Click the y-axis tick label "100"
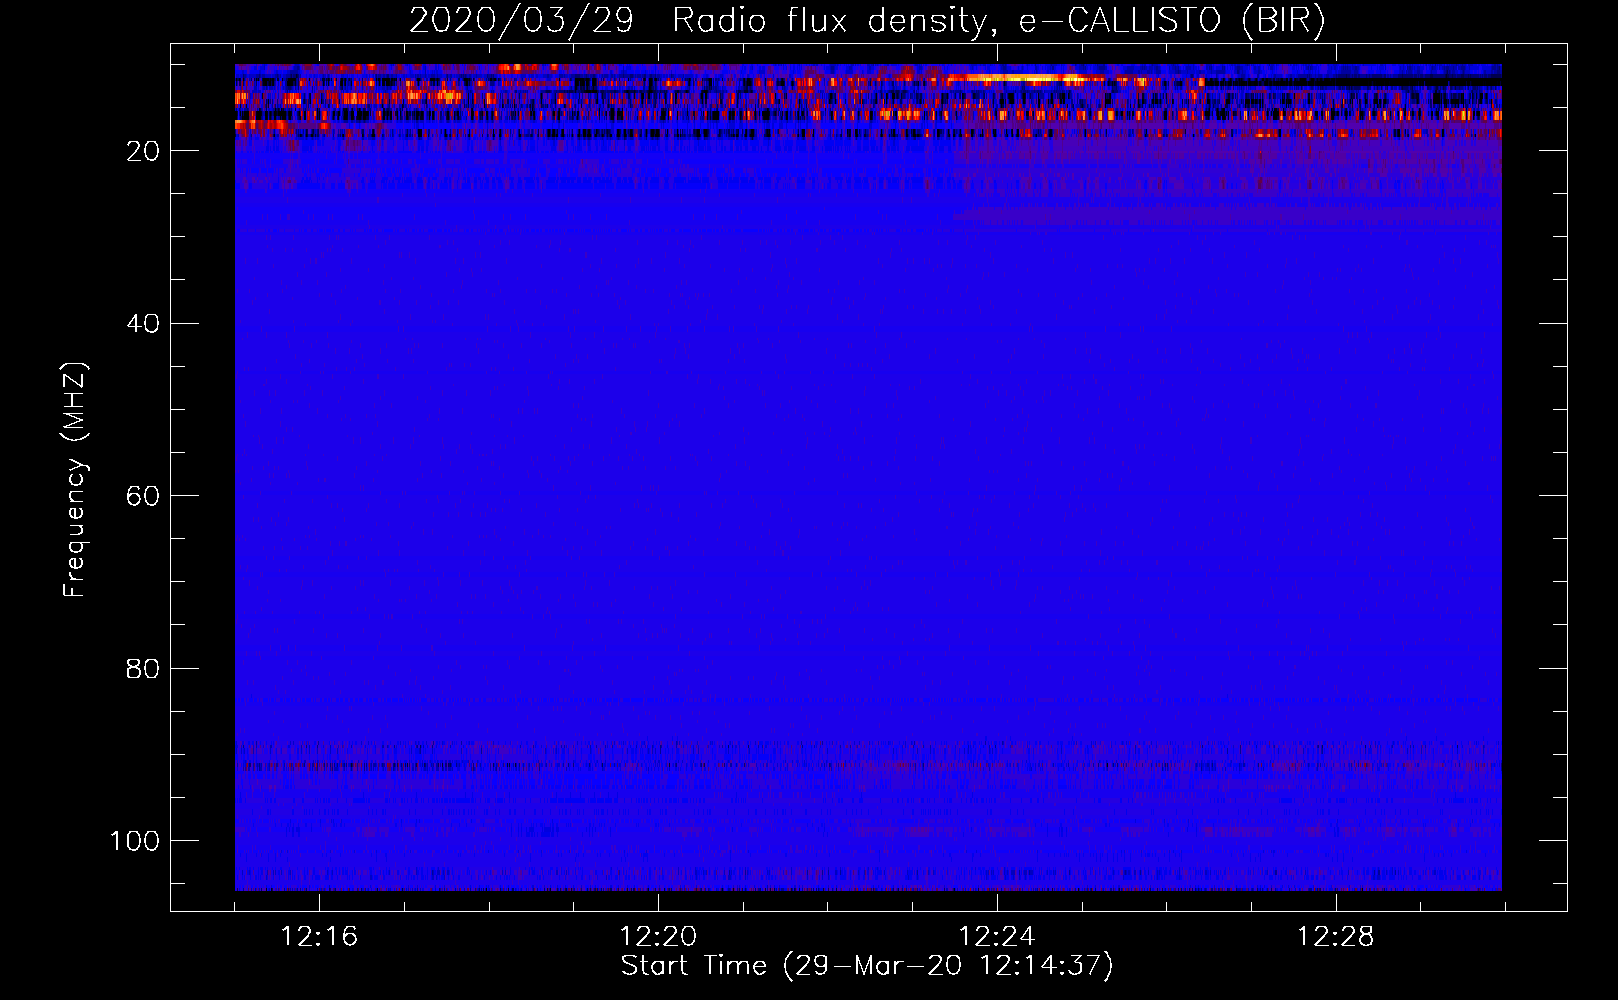 (134, 841)
